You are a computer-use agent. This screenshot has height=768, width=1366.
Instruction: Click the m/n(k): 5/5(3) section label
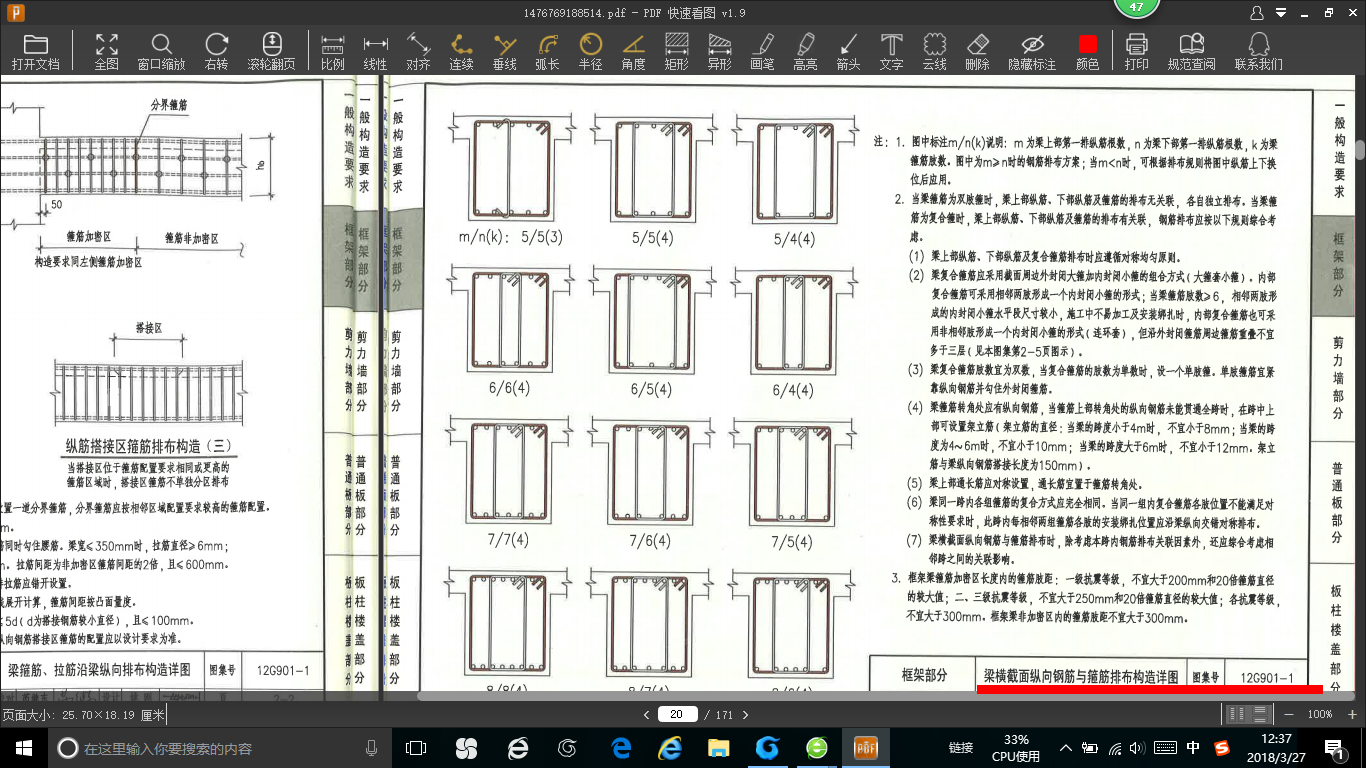(x=511, y=237)
